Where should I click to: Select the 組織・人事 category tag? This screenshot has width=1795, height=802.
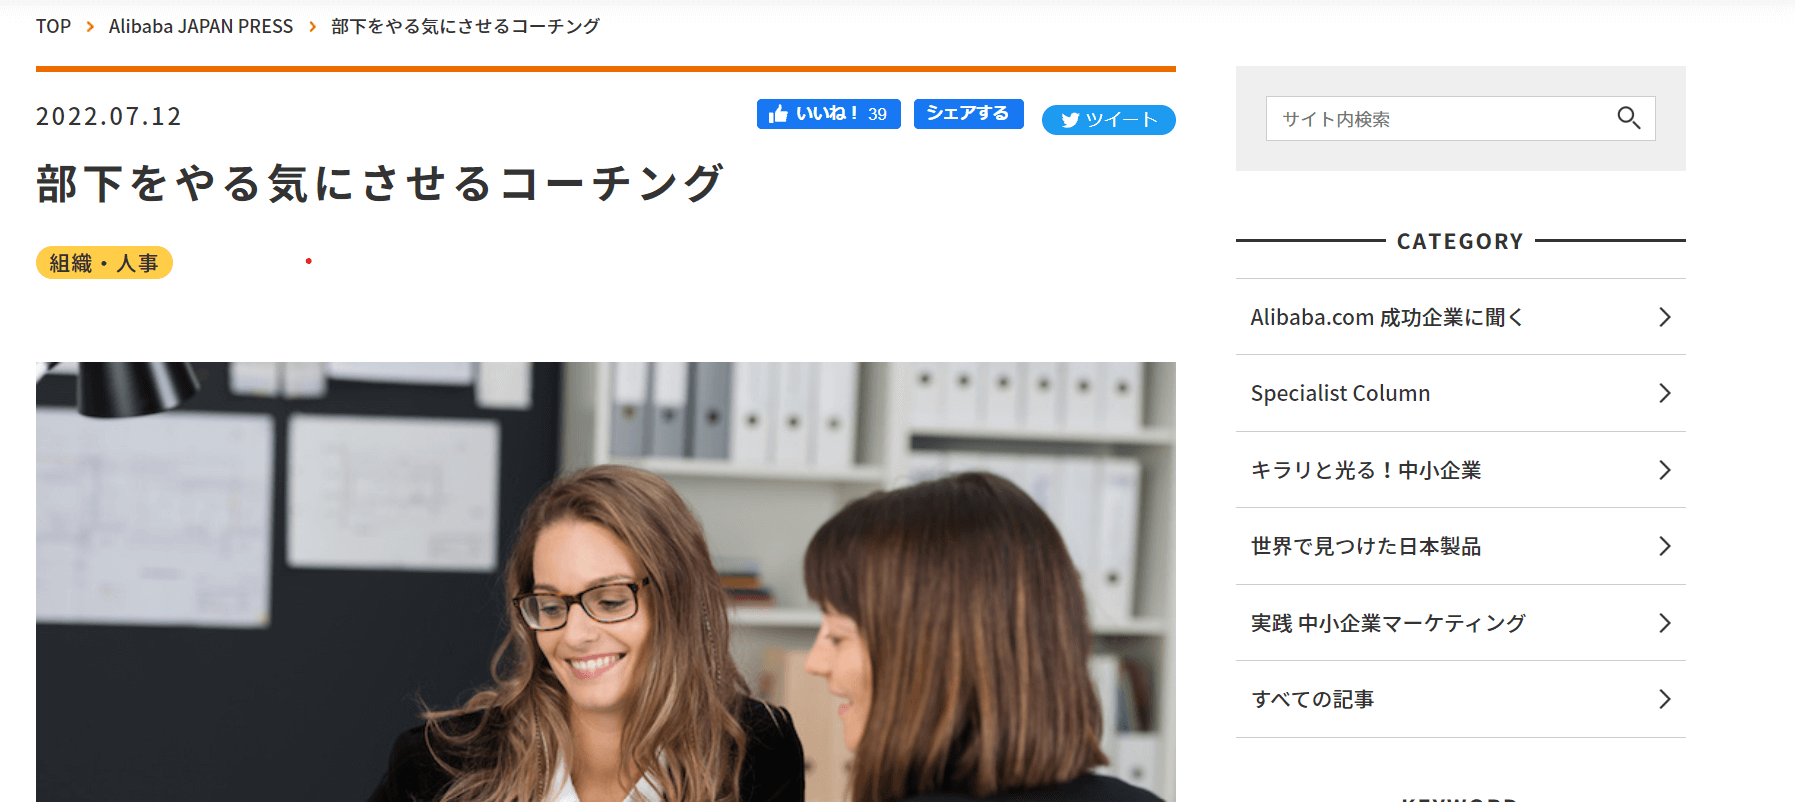click(104, 263)
